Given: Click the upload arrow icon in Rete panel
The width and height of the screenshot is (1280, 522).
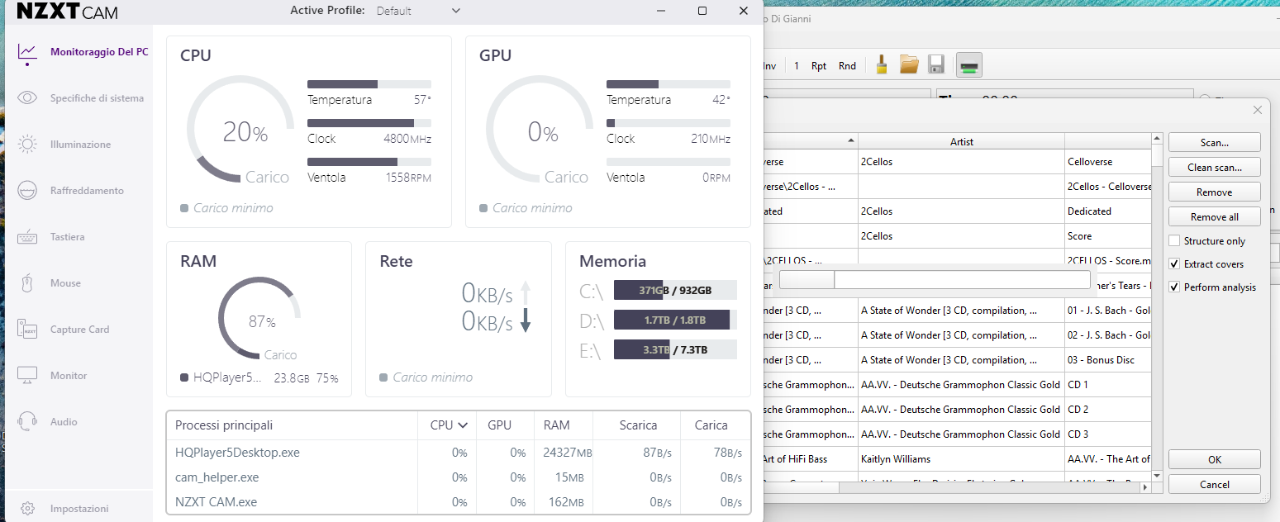Looking at the screenshot, I should coord(526,292).
